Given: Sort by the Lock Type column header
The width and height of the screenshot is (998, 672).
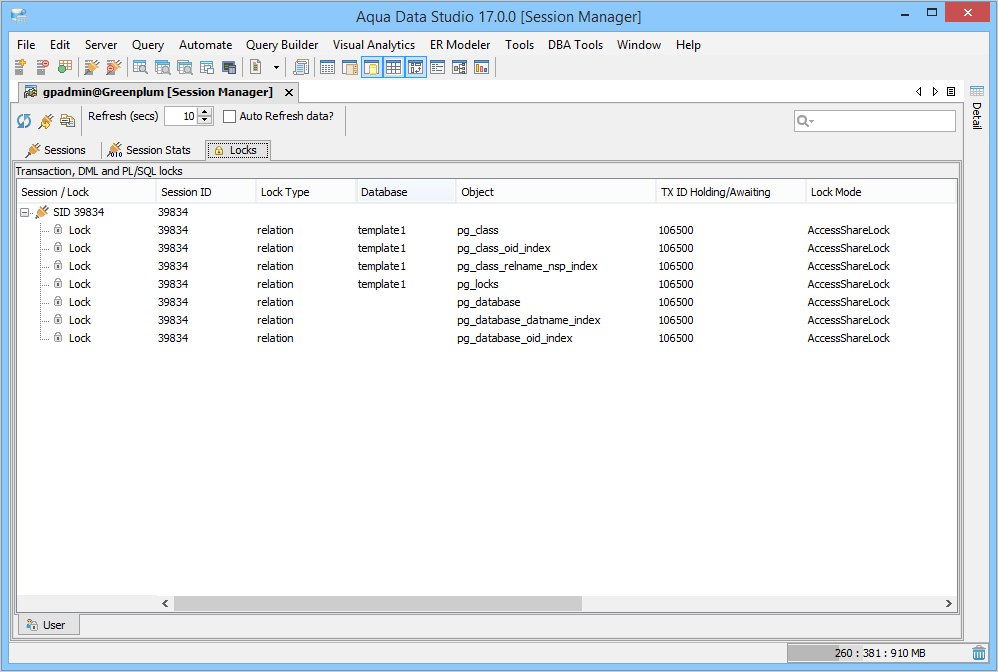Looking at the screenshot, I should [x=306, y=192].
